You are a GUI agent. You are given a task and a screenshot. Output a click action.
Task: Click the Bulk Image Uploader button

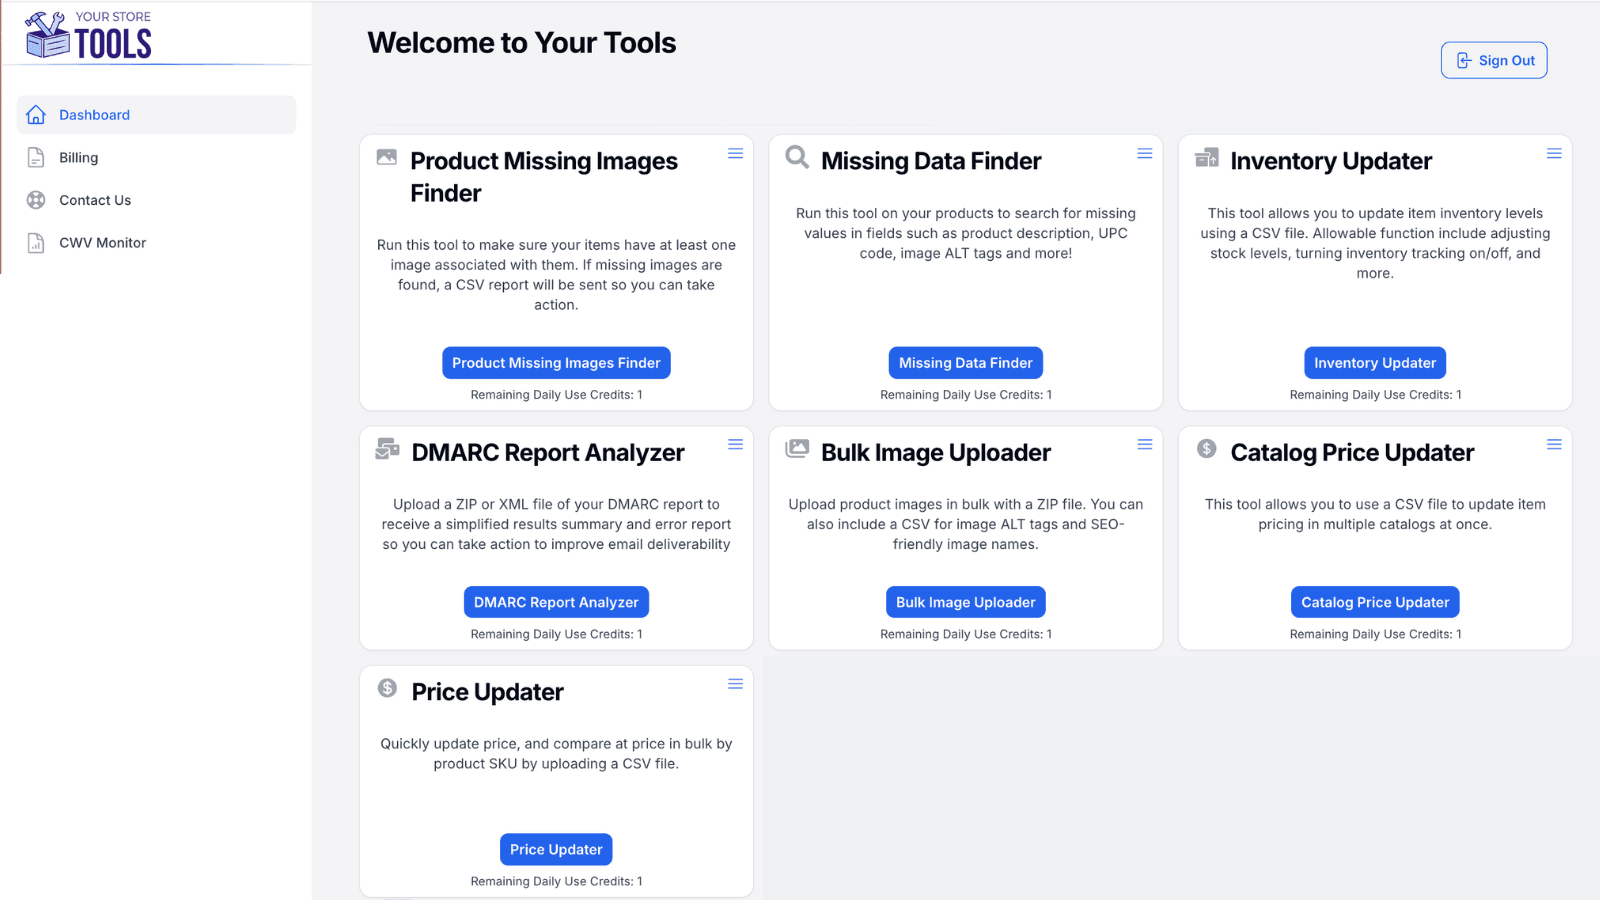coord(964,601)
